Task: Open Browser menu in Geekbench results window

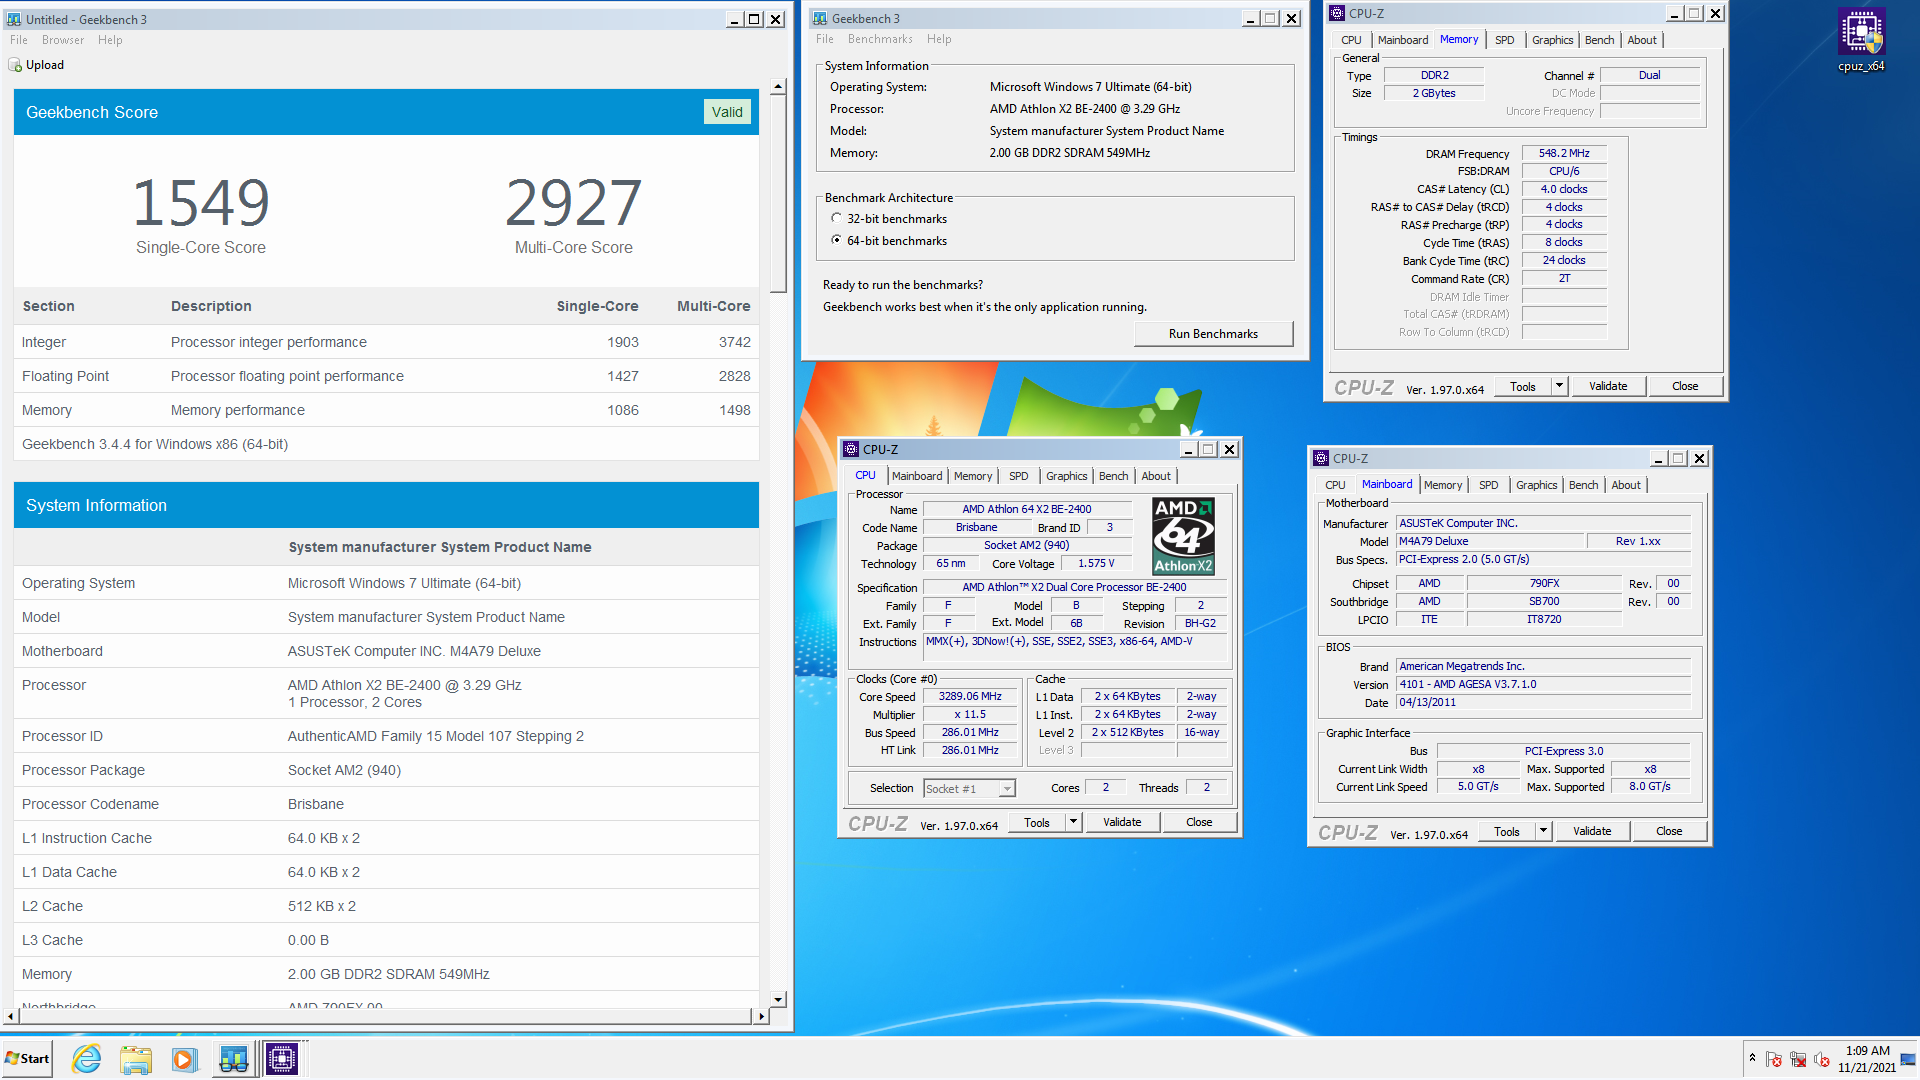Action: [x=63, y=40]
